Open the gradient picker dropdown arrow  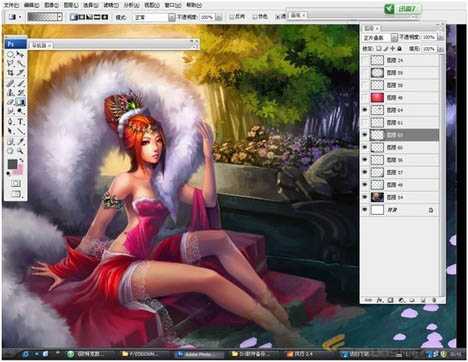(59, 17)
